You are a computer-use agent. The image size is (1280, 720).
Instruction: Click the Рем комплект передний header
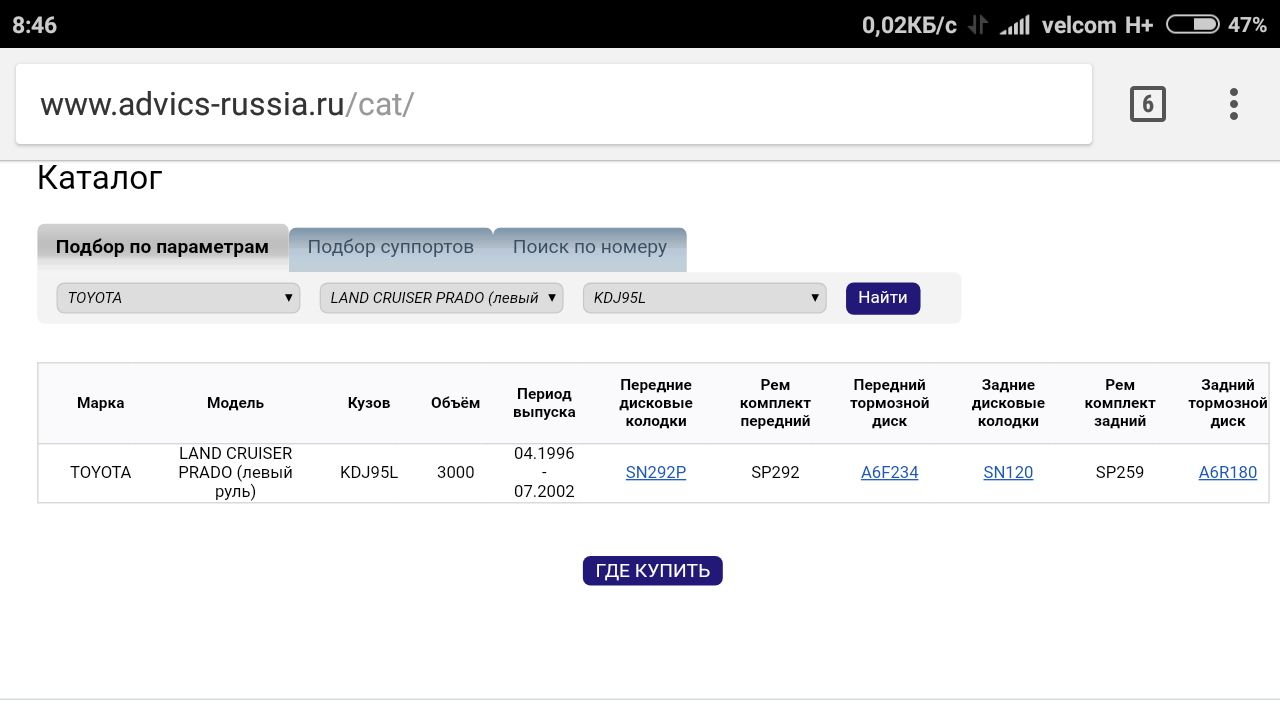coord(775,403)
